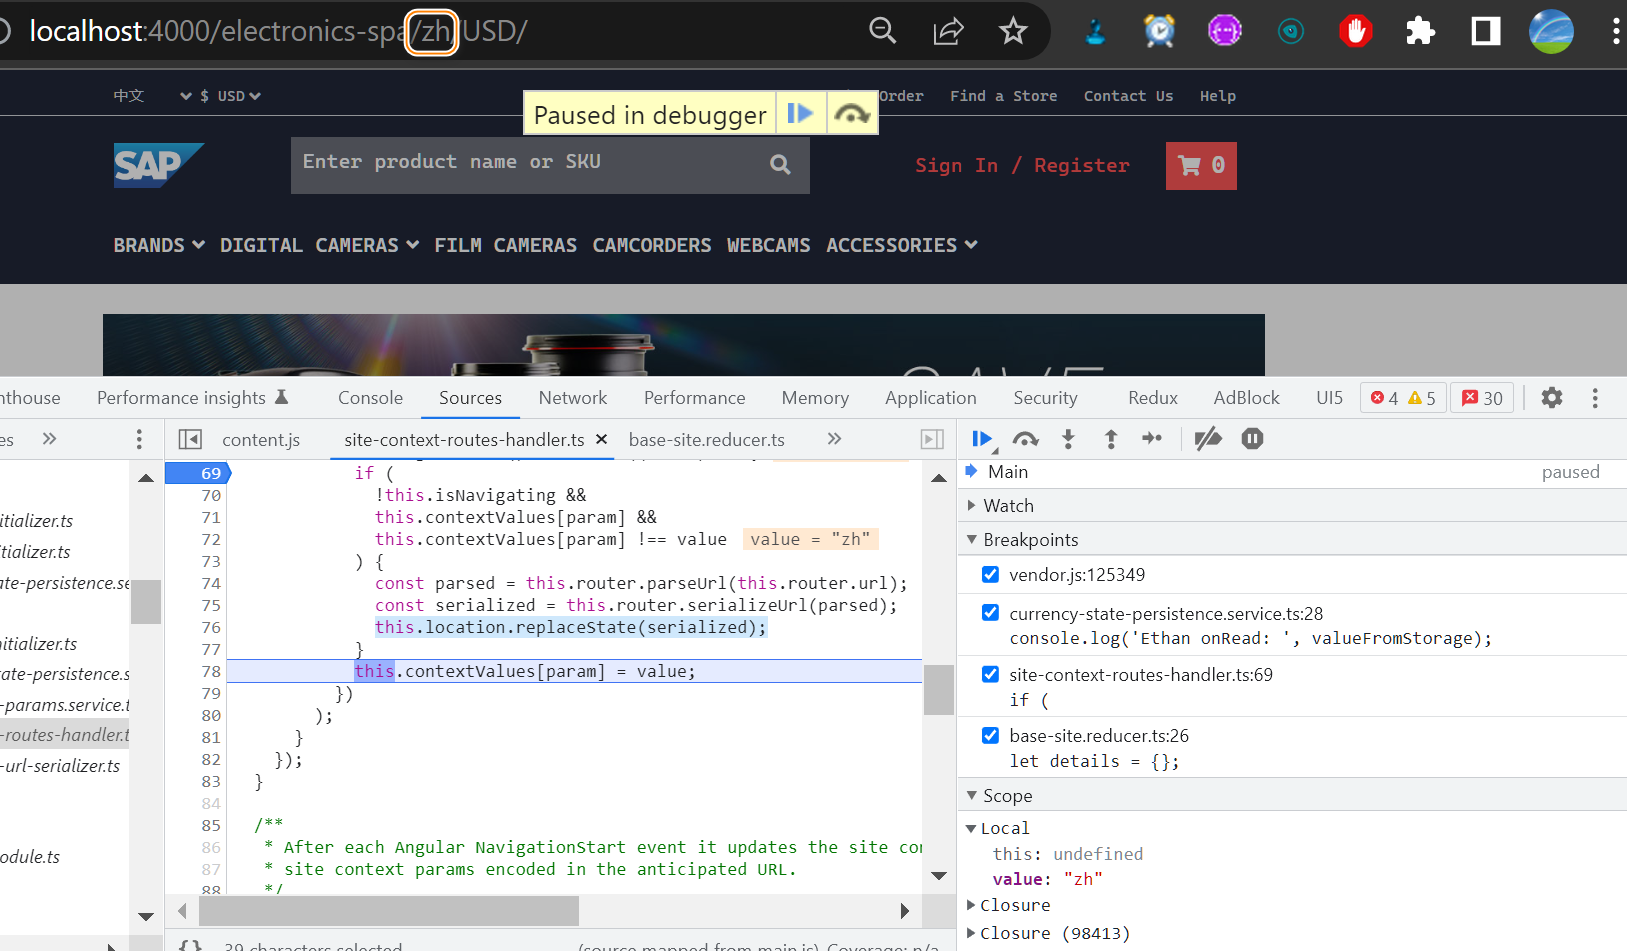1627x951 pixels.
Task: Share this page via address bar icon
Action: coord(948,31)
